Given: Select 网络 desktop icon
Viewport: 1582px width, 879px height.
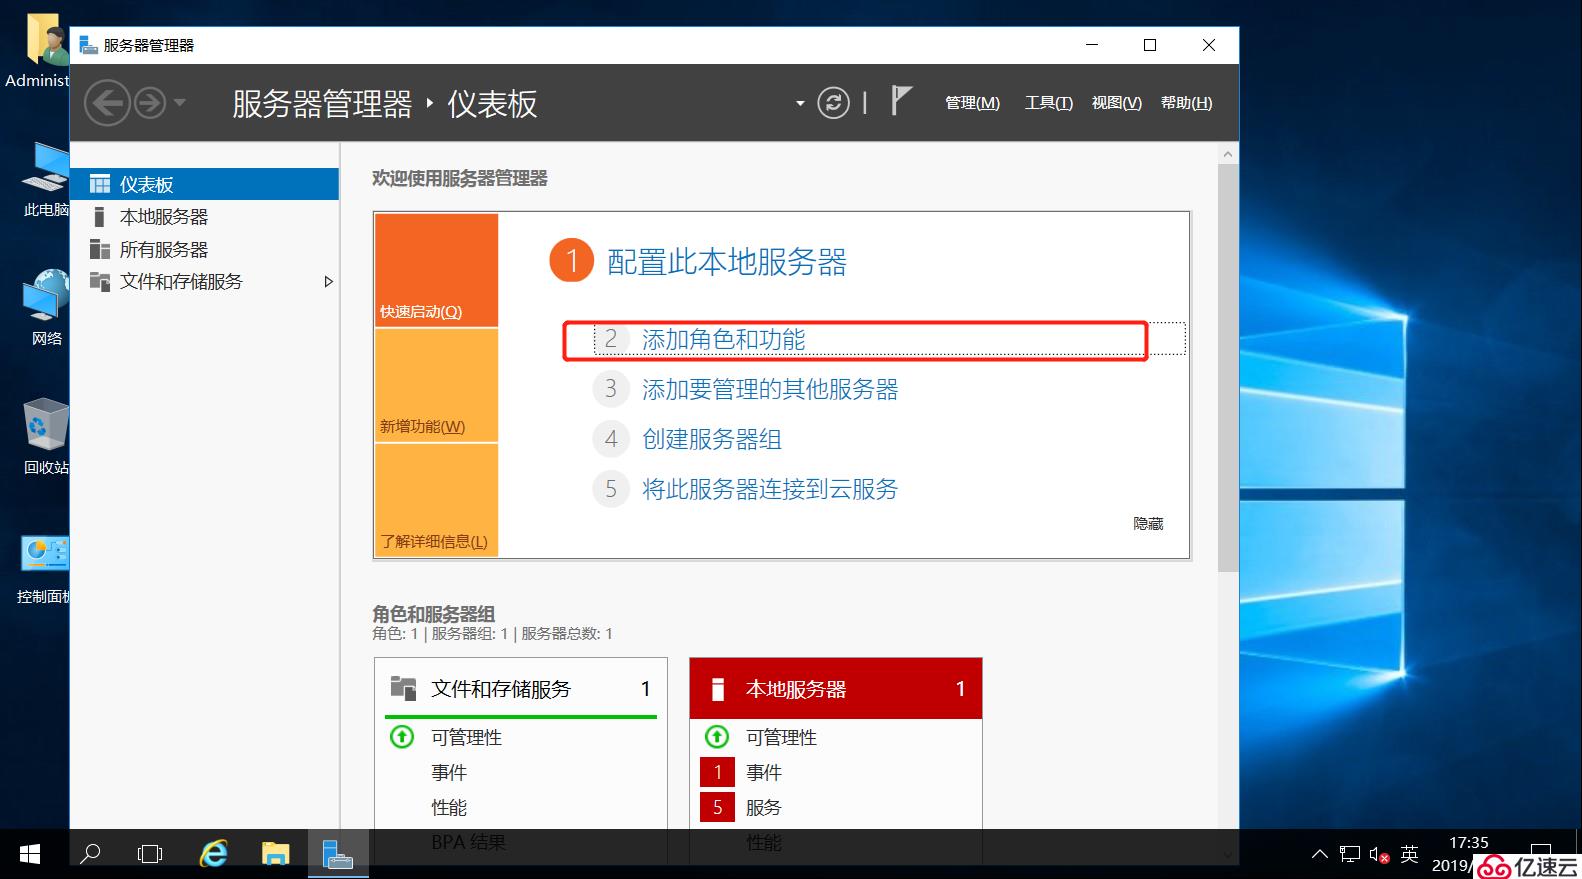Looking at the screenshot, I should click(46, 308).
